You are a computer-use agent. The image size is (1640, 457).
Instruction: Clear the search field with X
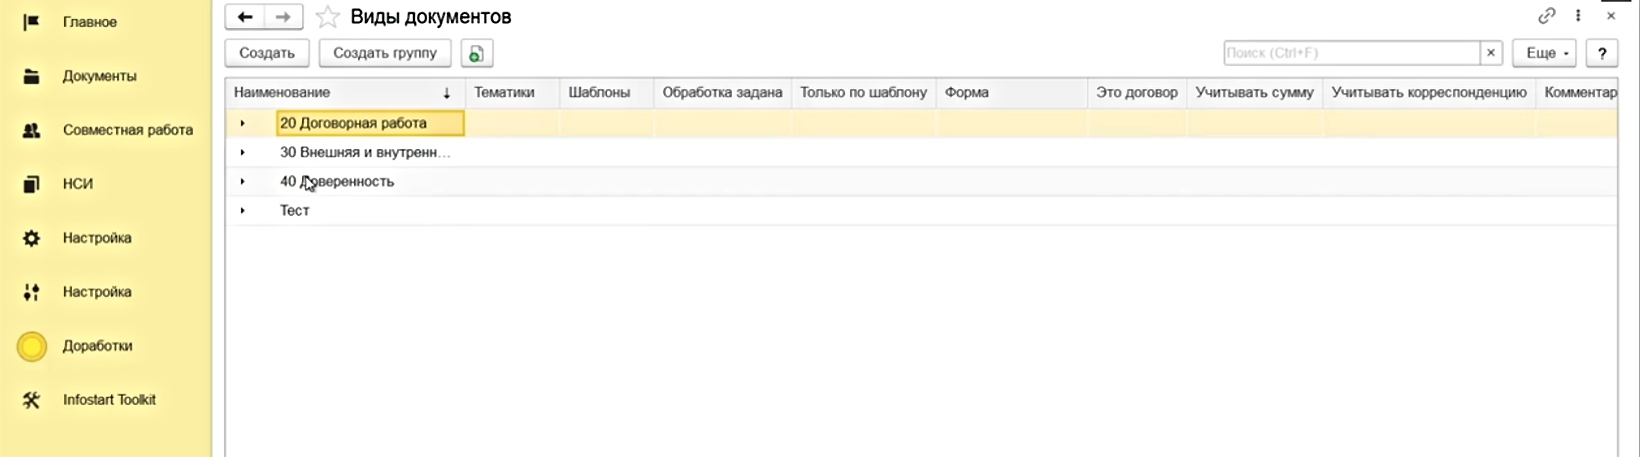pos(1491,53)
